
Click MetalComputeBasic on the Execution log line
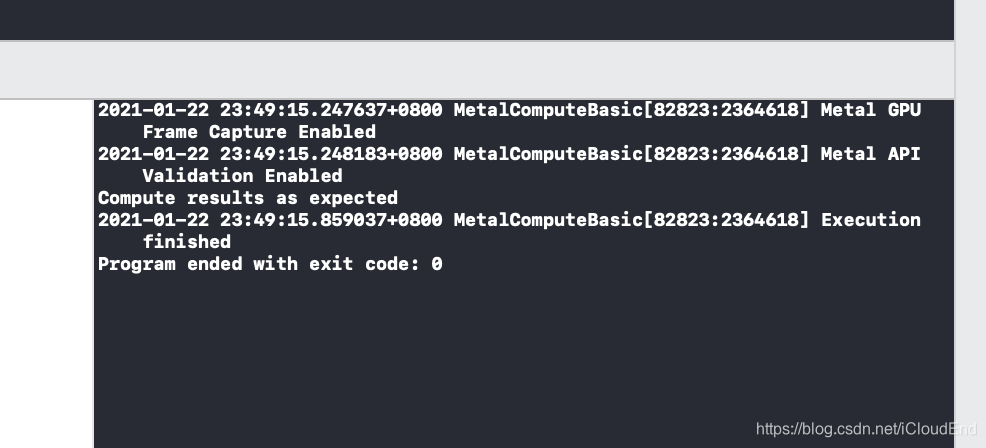pos(548,220)
